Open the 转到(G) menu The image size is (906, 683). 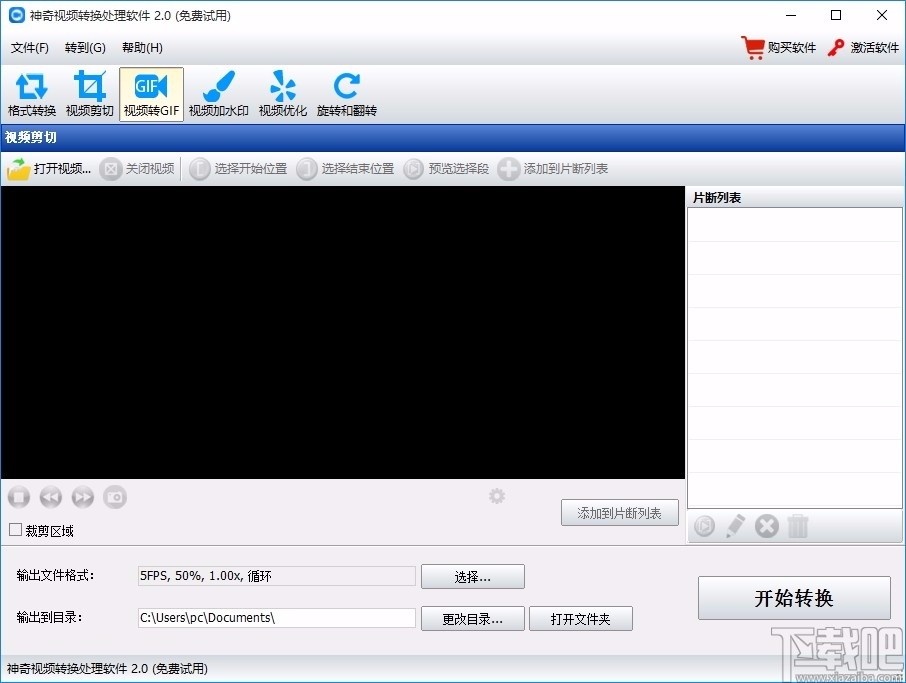pyautogui.click(x=85, y=47)
